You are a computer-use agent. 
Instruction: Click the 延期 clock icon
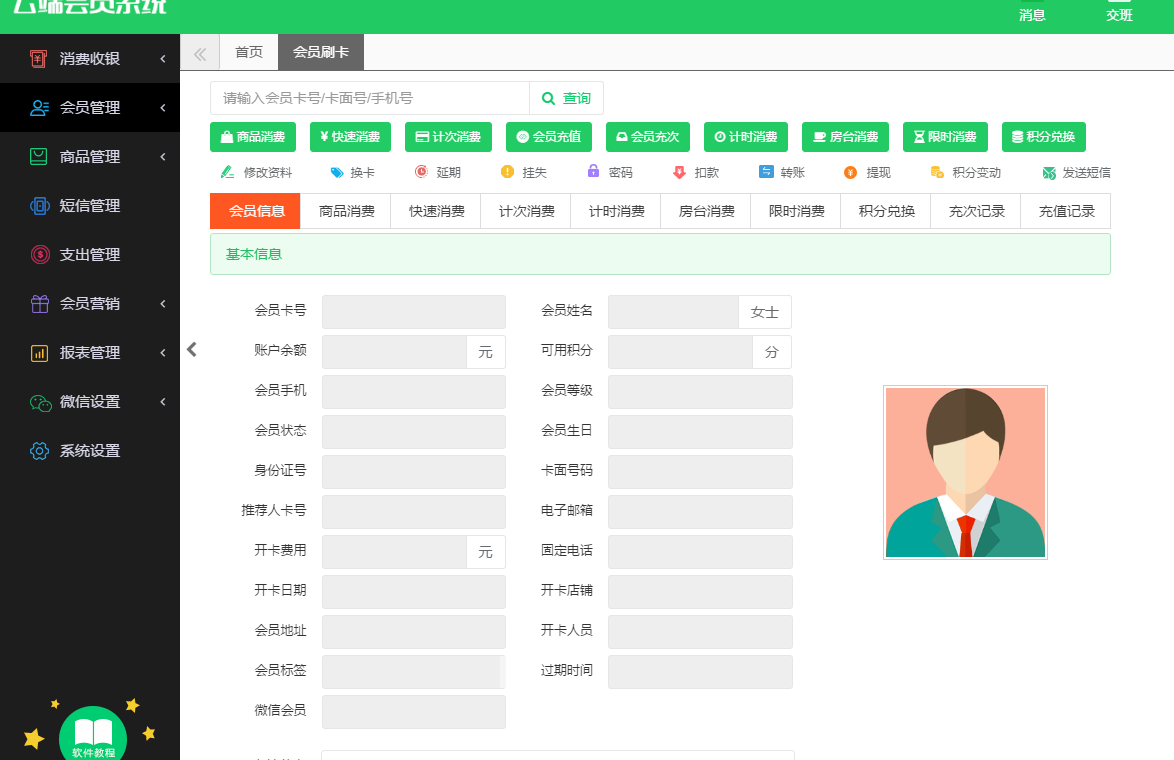pos(421,172)
